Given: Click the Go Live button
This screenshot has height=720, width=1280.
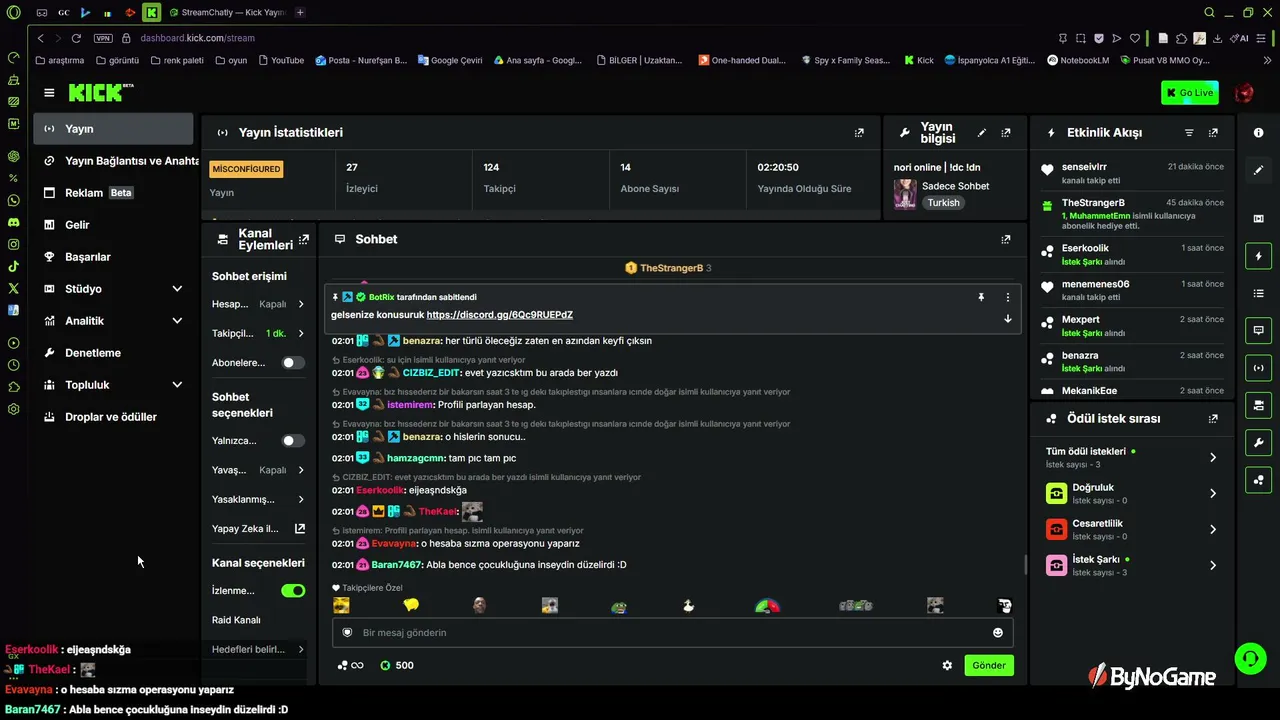Looking at the screenshot, I should click(1190, 93).
